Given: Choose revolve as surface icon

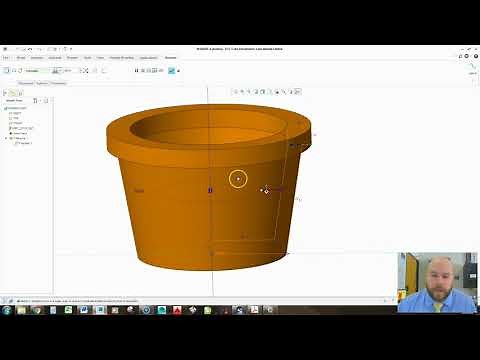Looking at the screenshot, I should 14,70.
